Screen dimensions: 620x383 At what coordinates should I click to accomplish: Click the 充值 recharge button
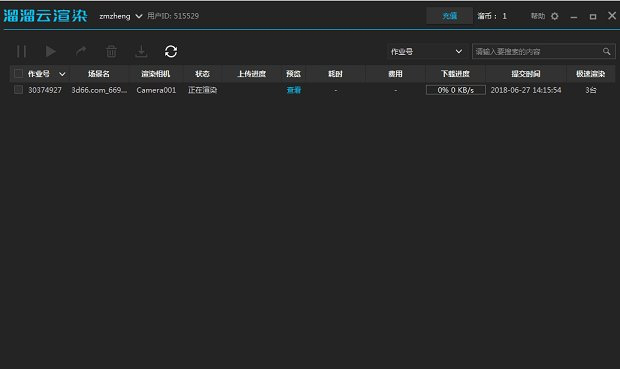(x=449, y=16)
